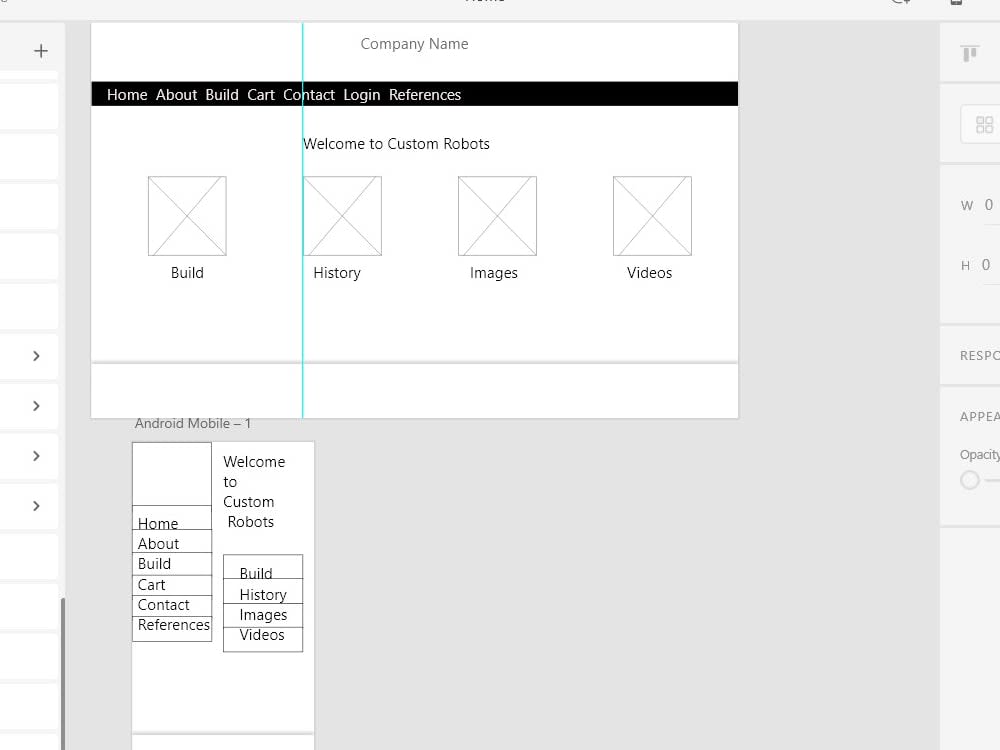Select the image placeholder above the Images caption

tap(497, 216)
